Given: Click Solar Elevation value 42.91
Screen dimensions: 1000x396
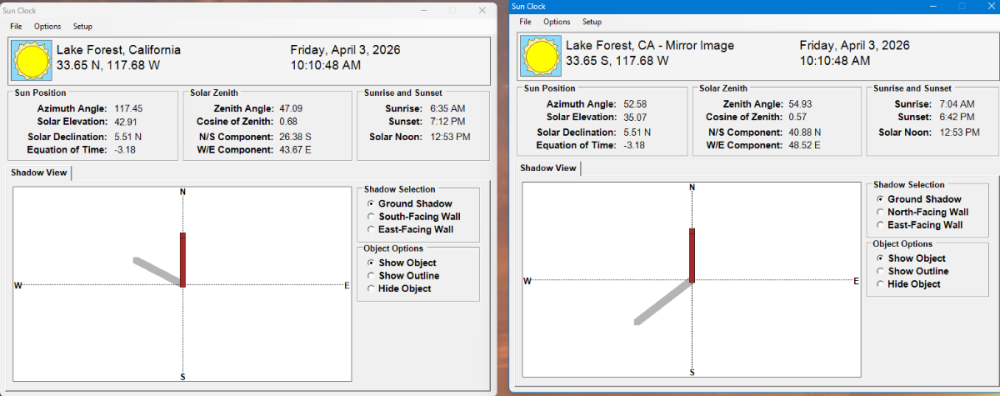Looking at the screenshot, I should point(126,121).
